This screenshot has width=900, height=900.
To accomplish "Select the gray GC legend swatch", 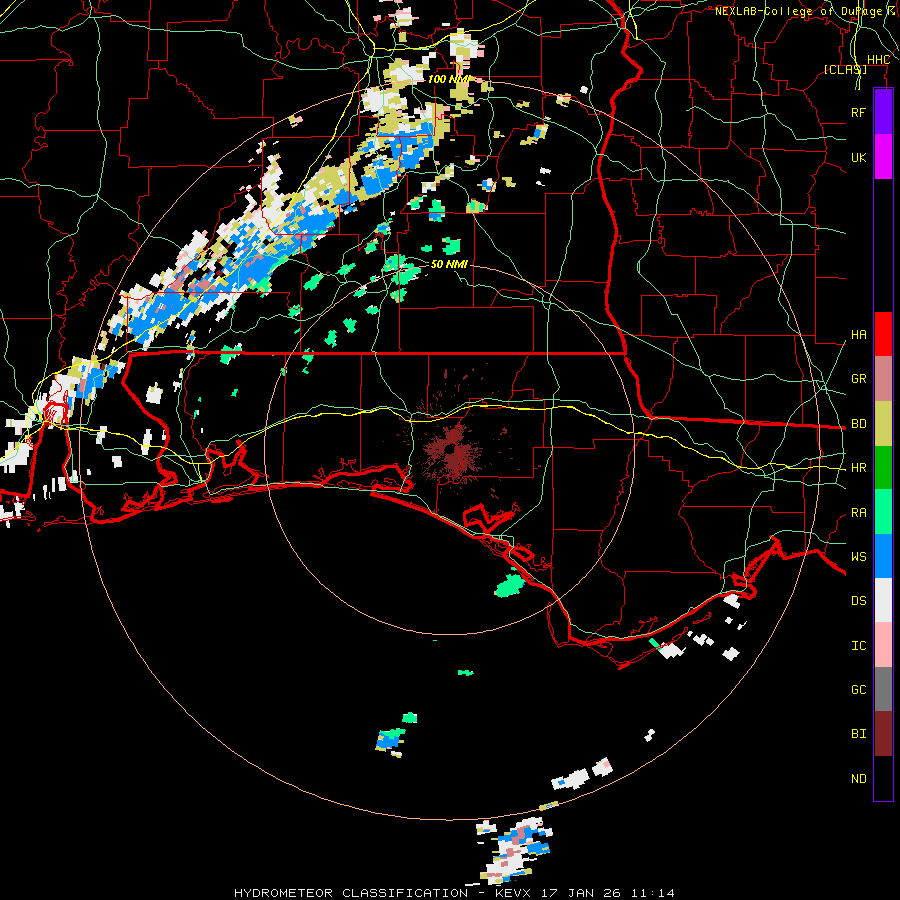I will tap(883, 689).
